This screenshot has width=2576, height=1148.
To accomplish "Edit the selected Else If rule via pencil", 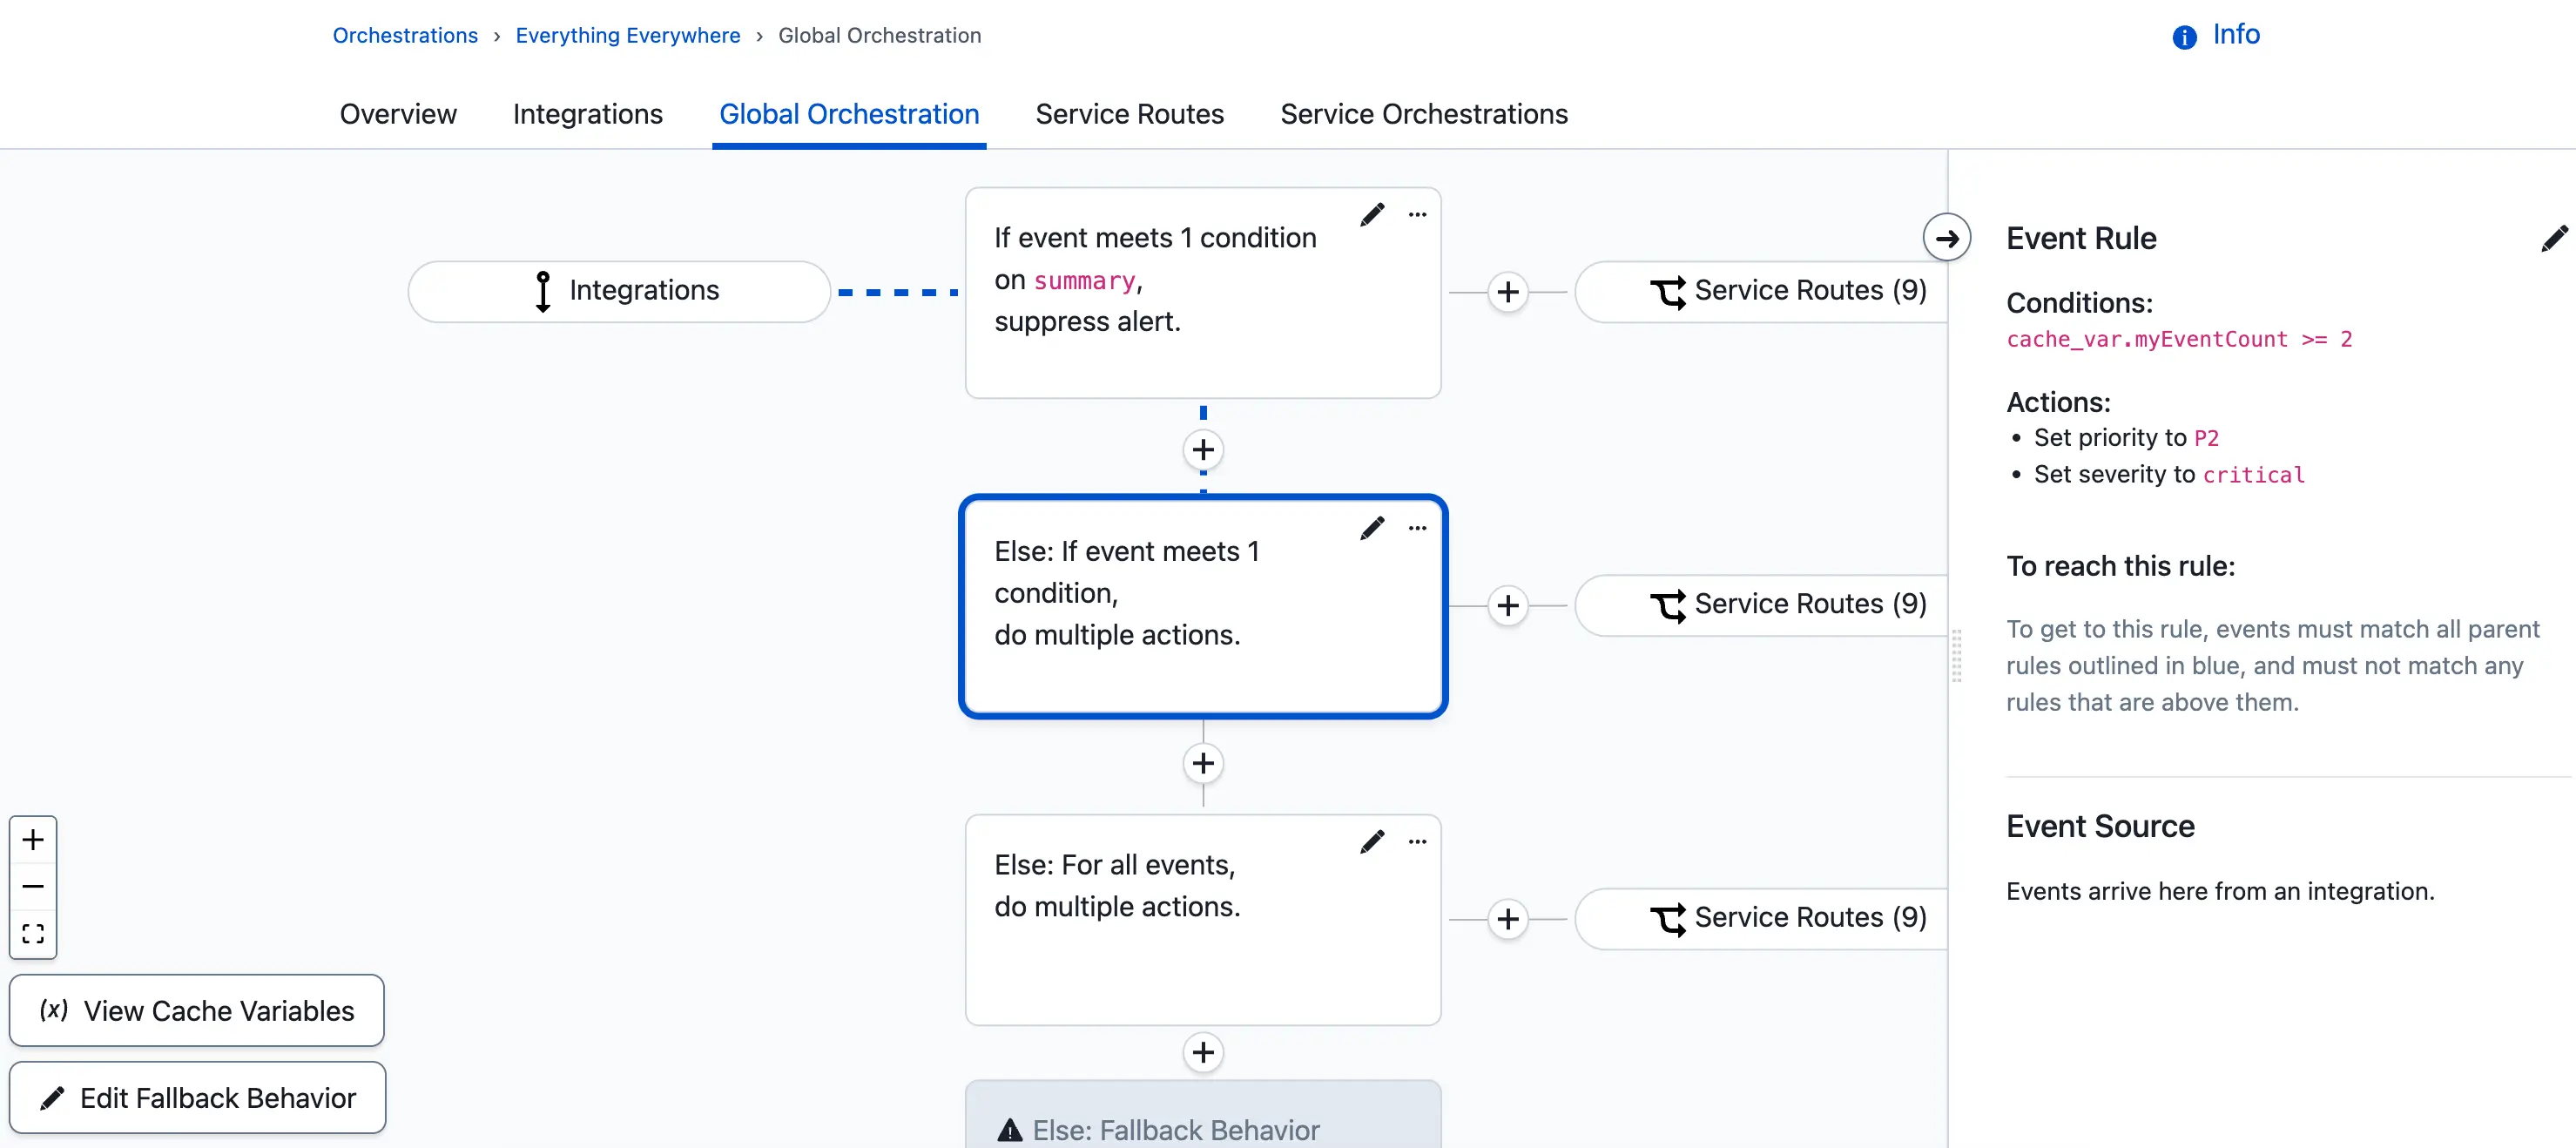I will click(1372, 528).
